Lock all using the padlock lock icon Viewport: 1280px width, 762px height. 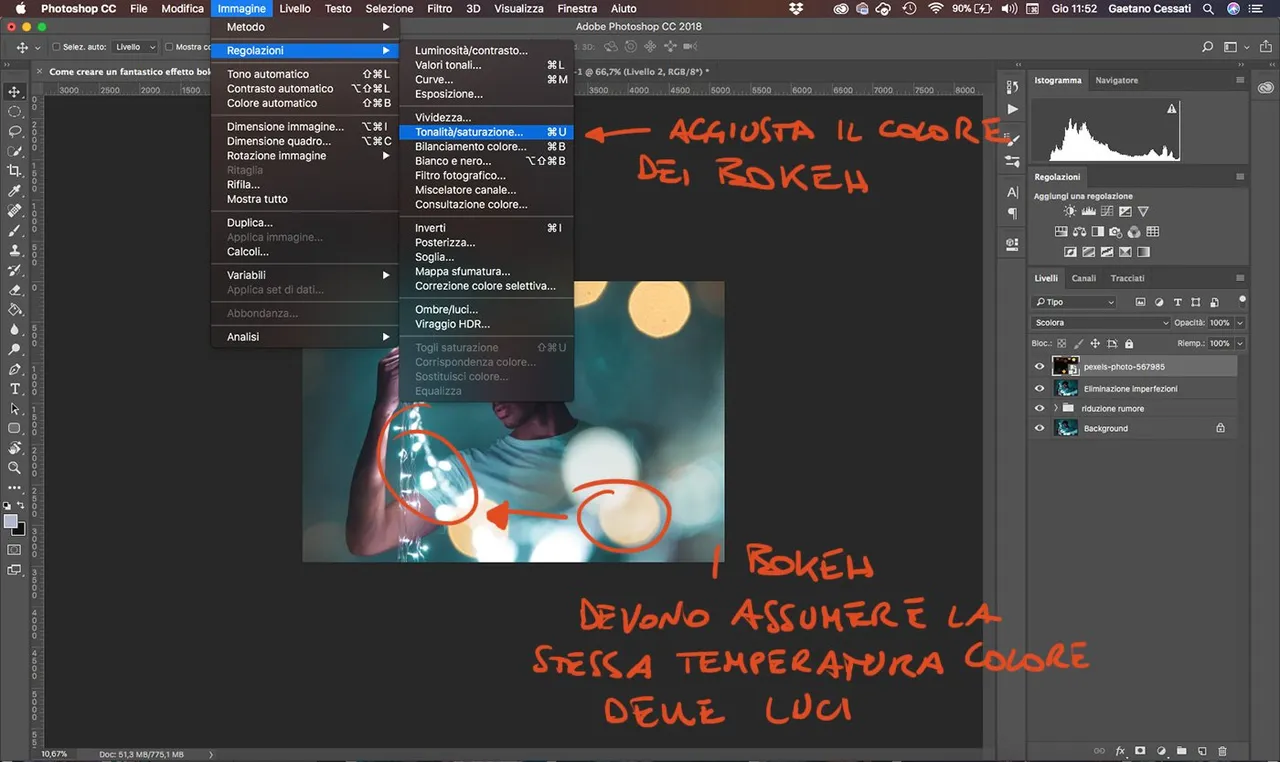1127,343
